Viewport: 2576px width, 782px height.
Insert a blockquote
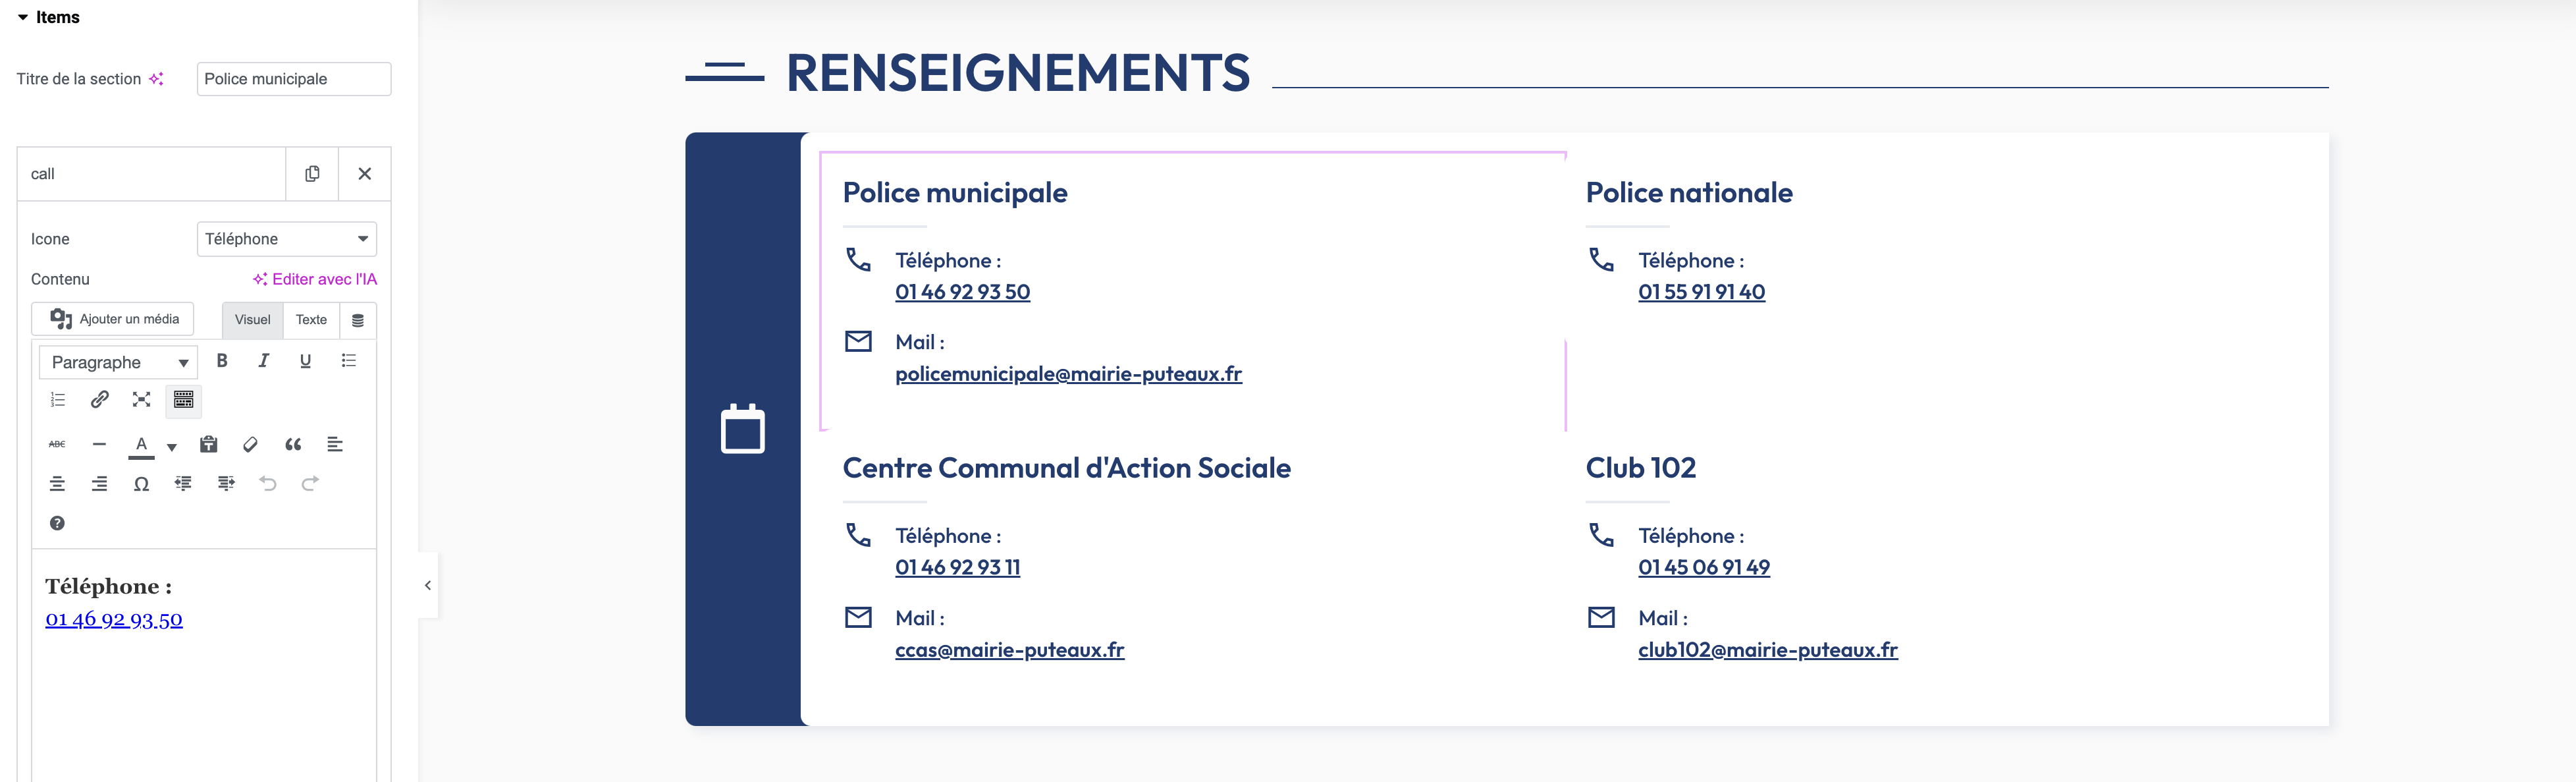[293, 444]
